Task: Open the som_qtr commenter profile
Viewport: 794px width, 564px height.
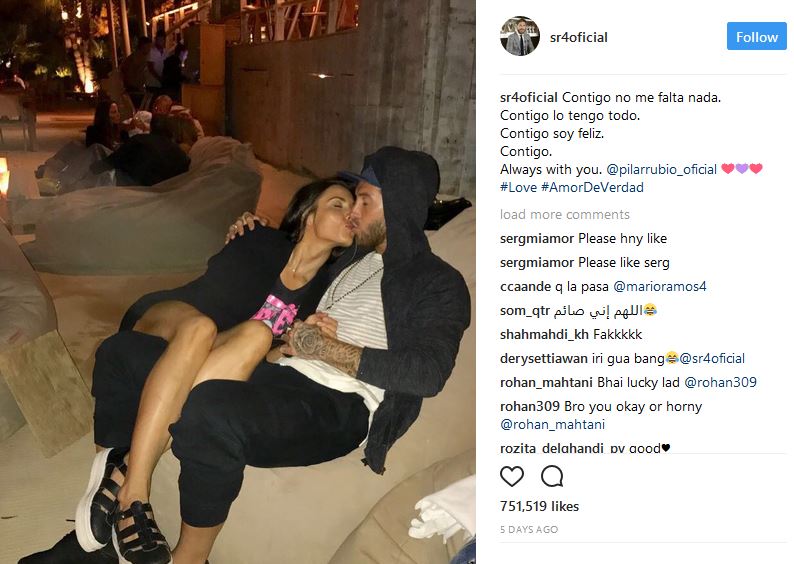Action: click(525, 311)
